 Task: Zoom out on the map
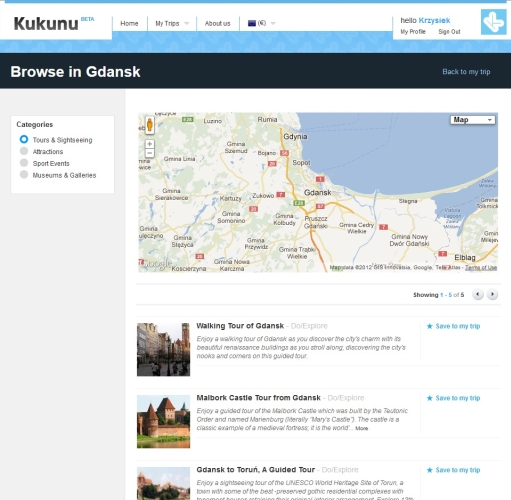[x=150, y=153]
